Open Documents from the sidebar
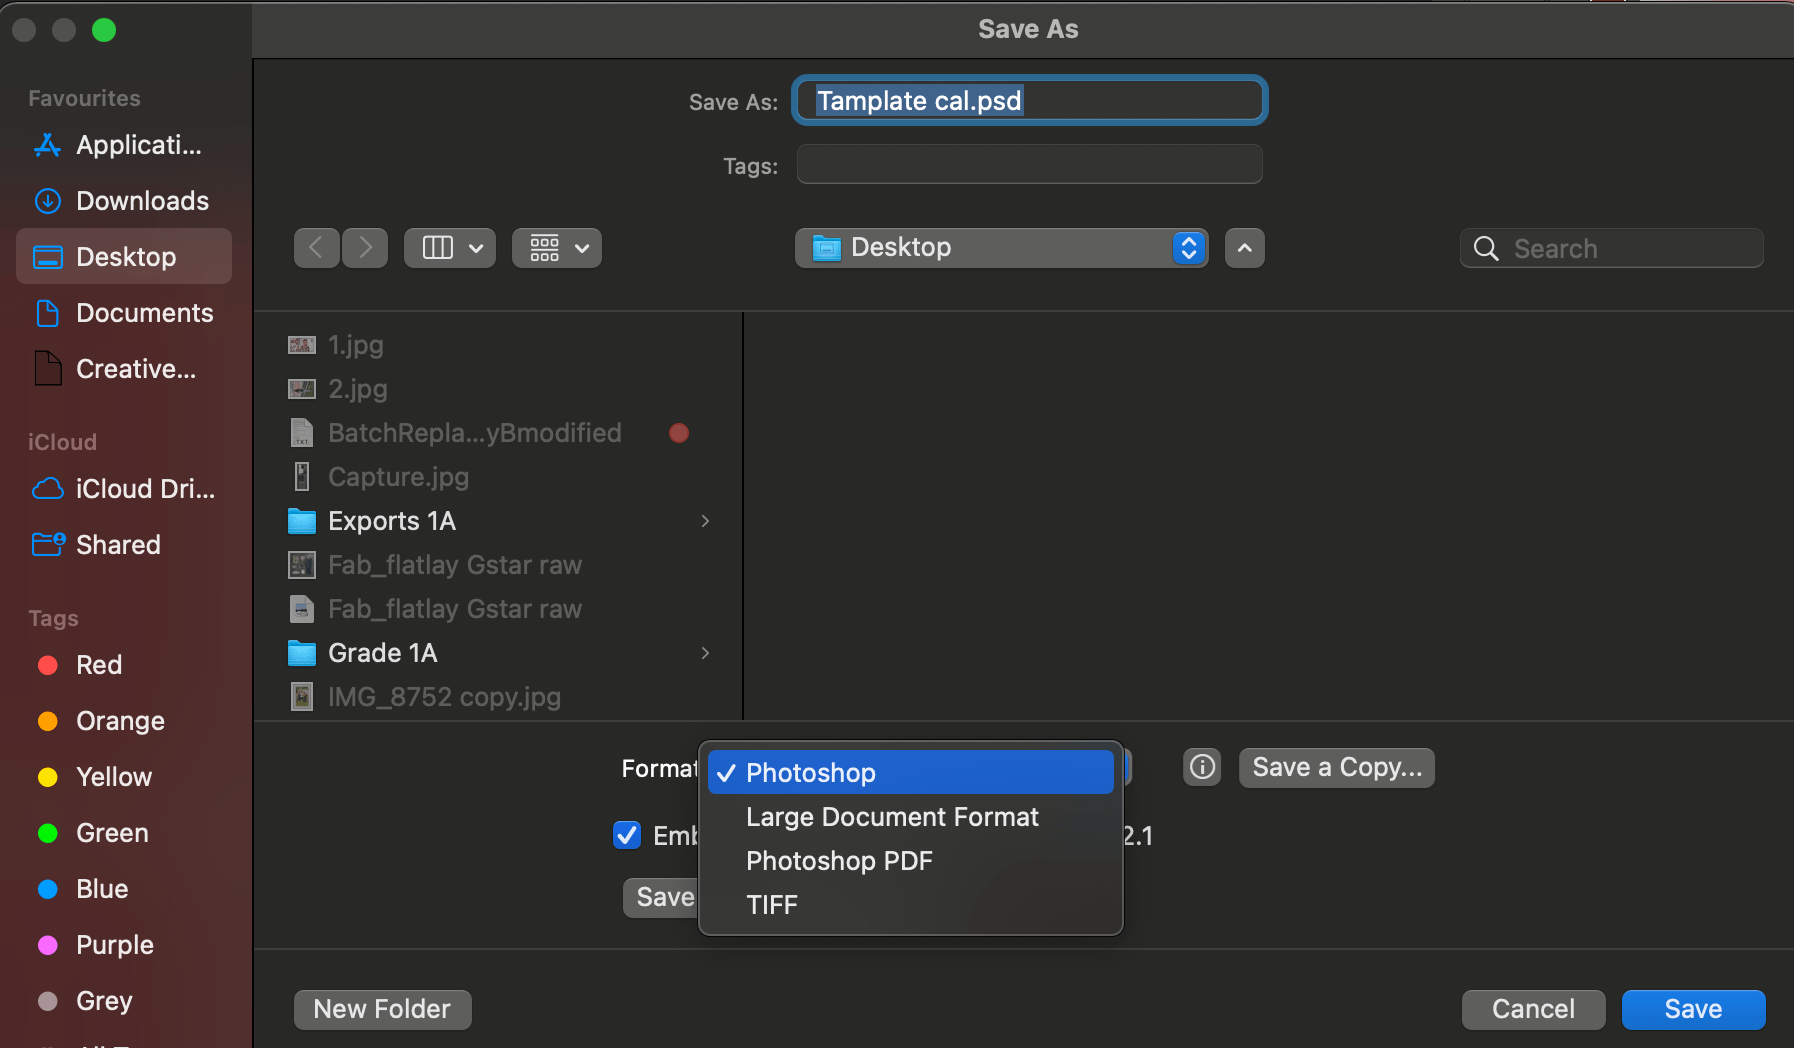This screenshot has width=1794, height=1048. 144,312
